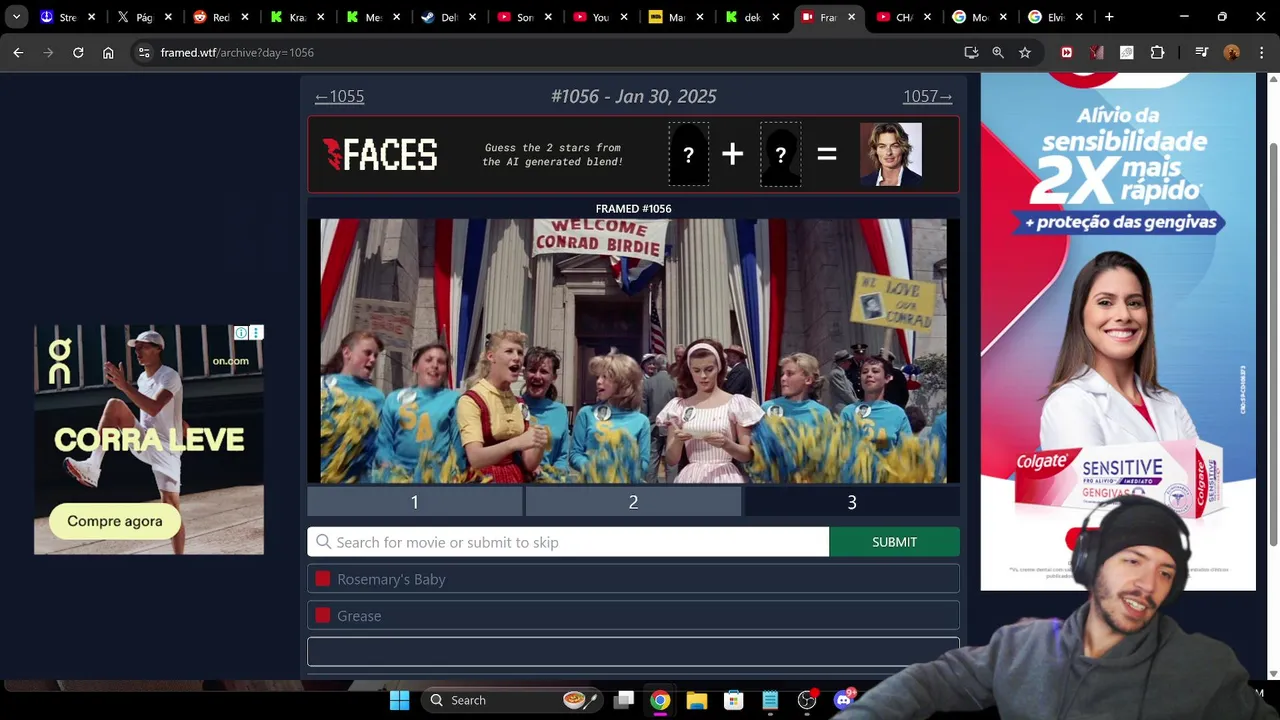Switch to the 'Kra' Kick tab
Viewport: 1280px width, 720px height.
click(296, 17)
